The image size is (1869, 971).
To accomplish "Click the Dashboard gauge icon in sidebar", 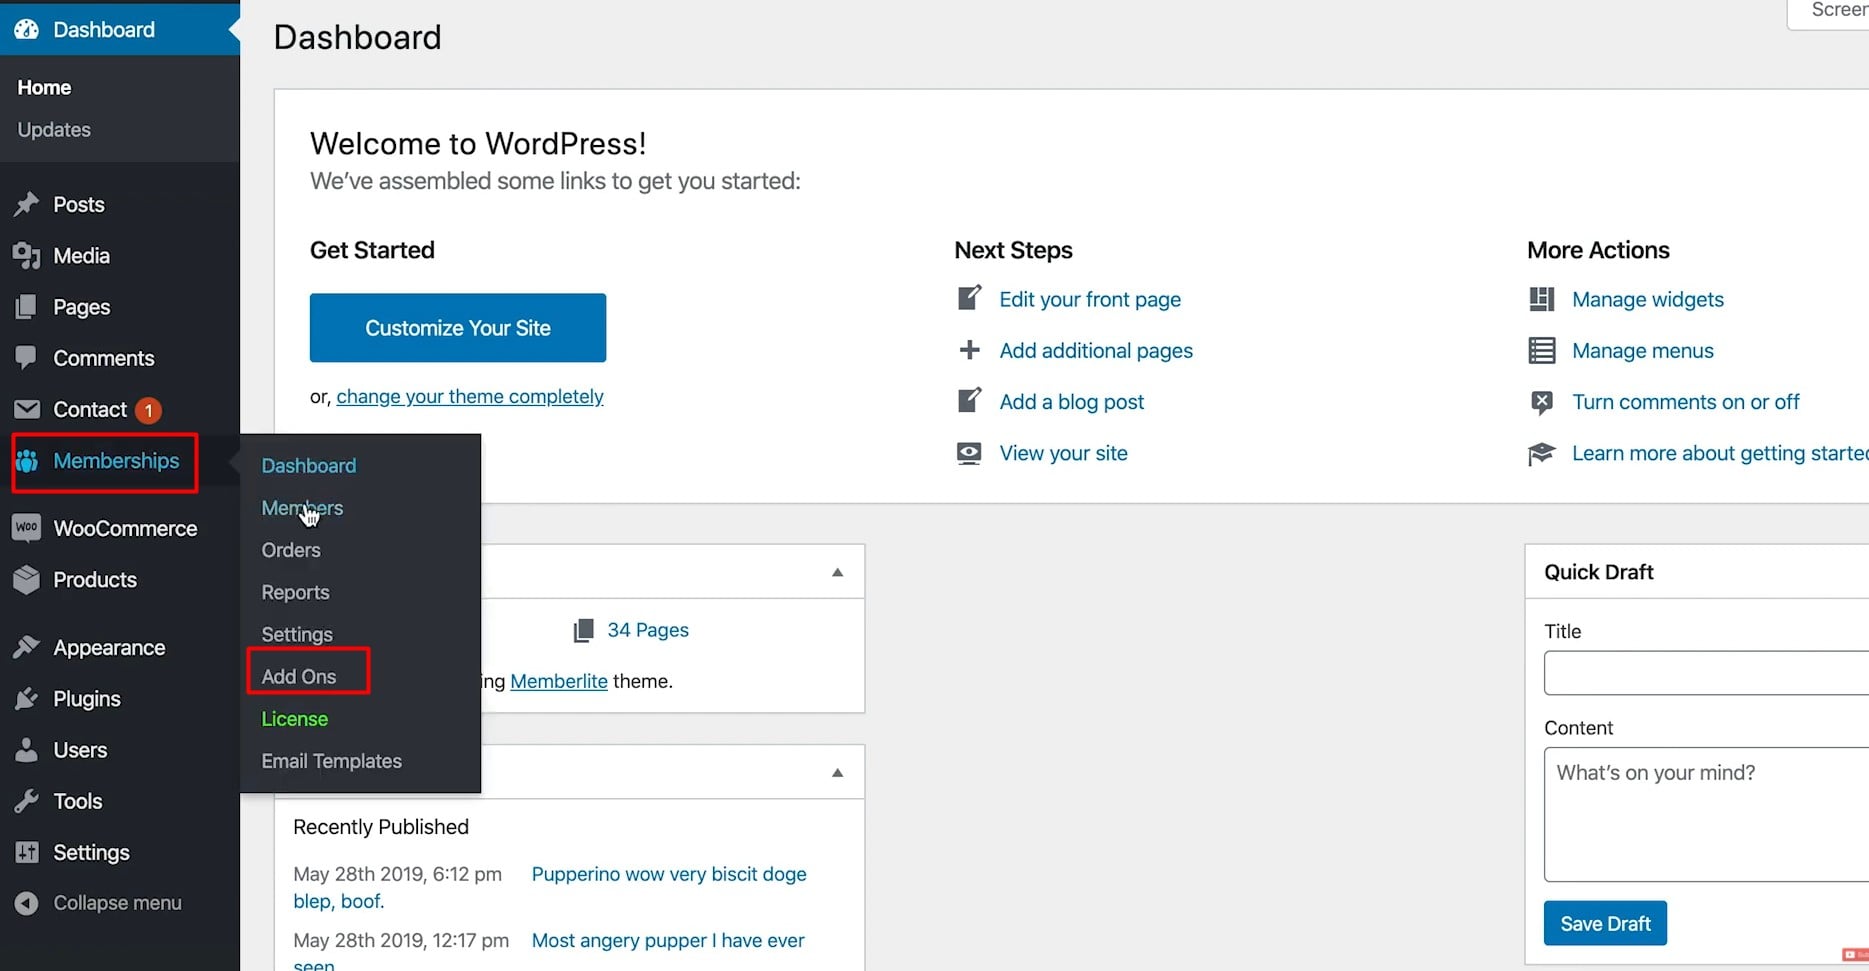I will click(x=27, y=29).
